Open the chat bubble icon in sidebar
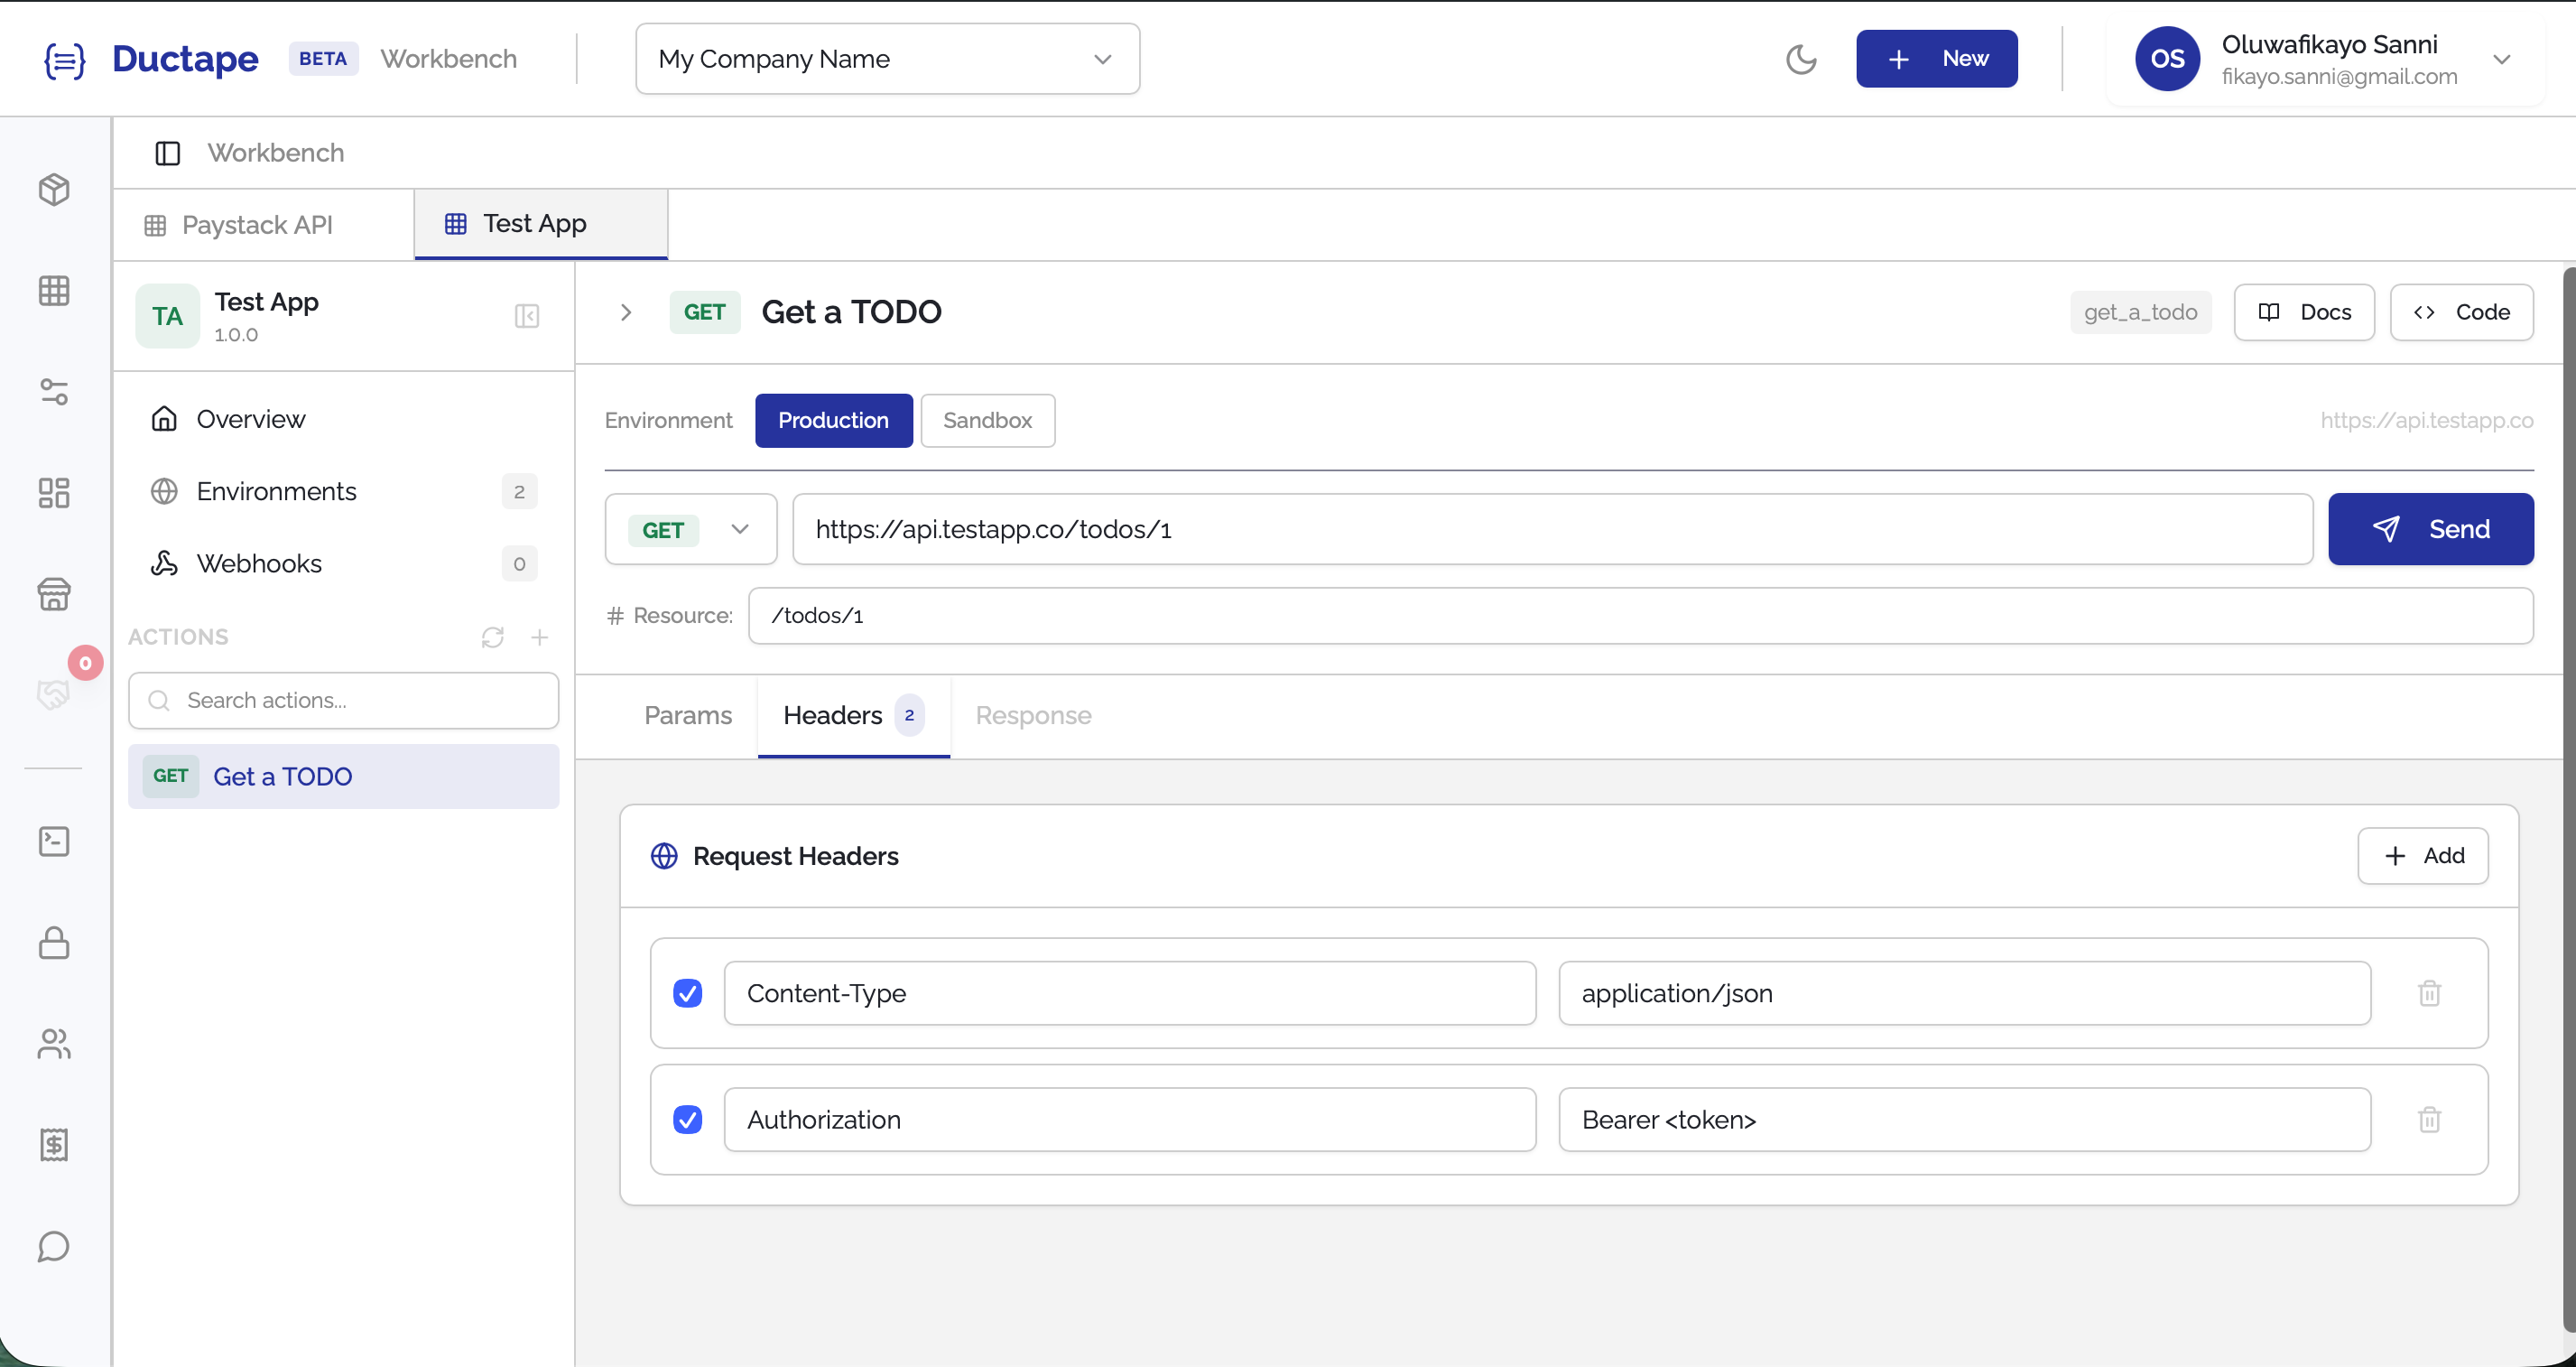Image resolution: width=2576 pixels, height=1367 pixels. [54, 1246]
